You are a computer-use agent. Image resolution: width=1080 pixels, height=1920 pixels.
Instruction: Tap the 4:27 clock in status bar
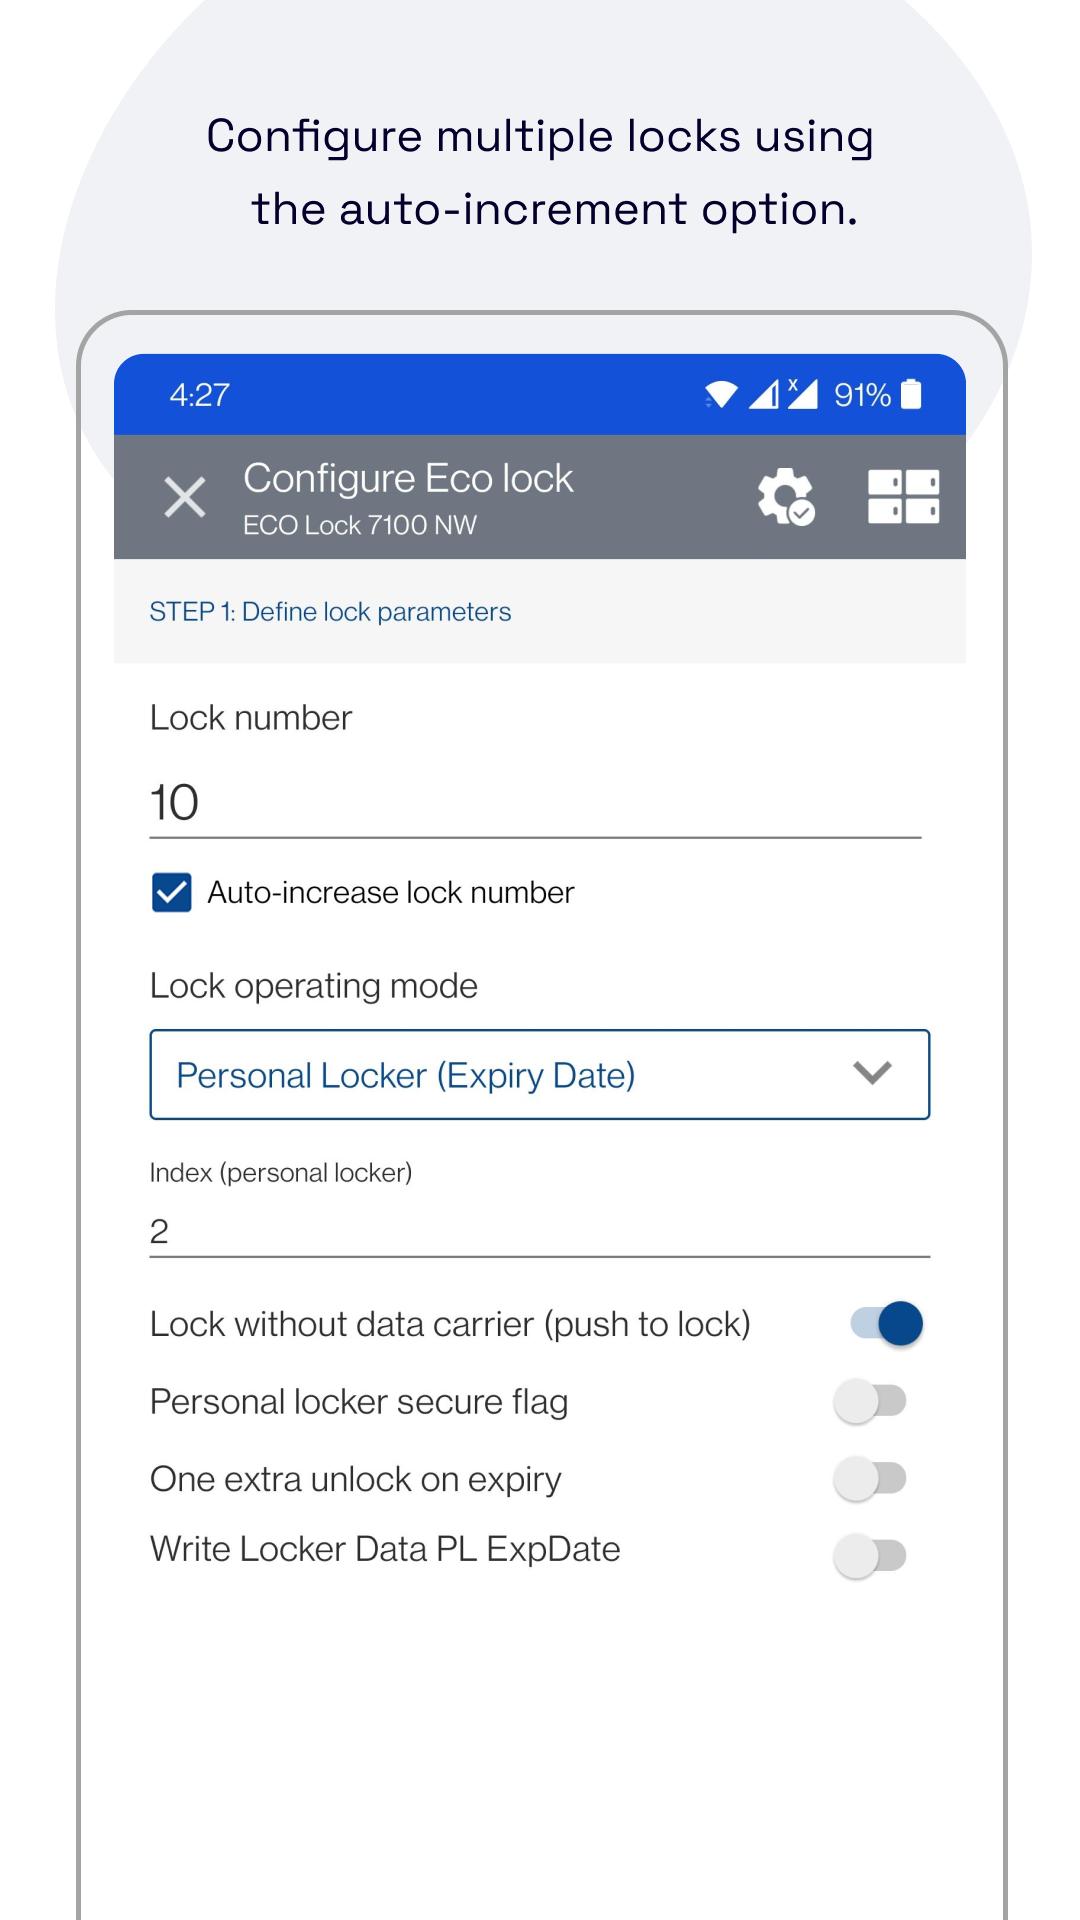tap(199, 395)
